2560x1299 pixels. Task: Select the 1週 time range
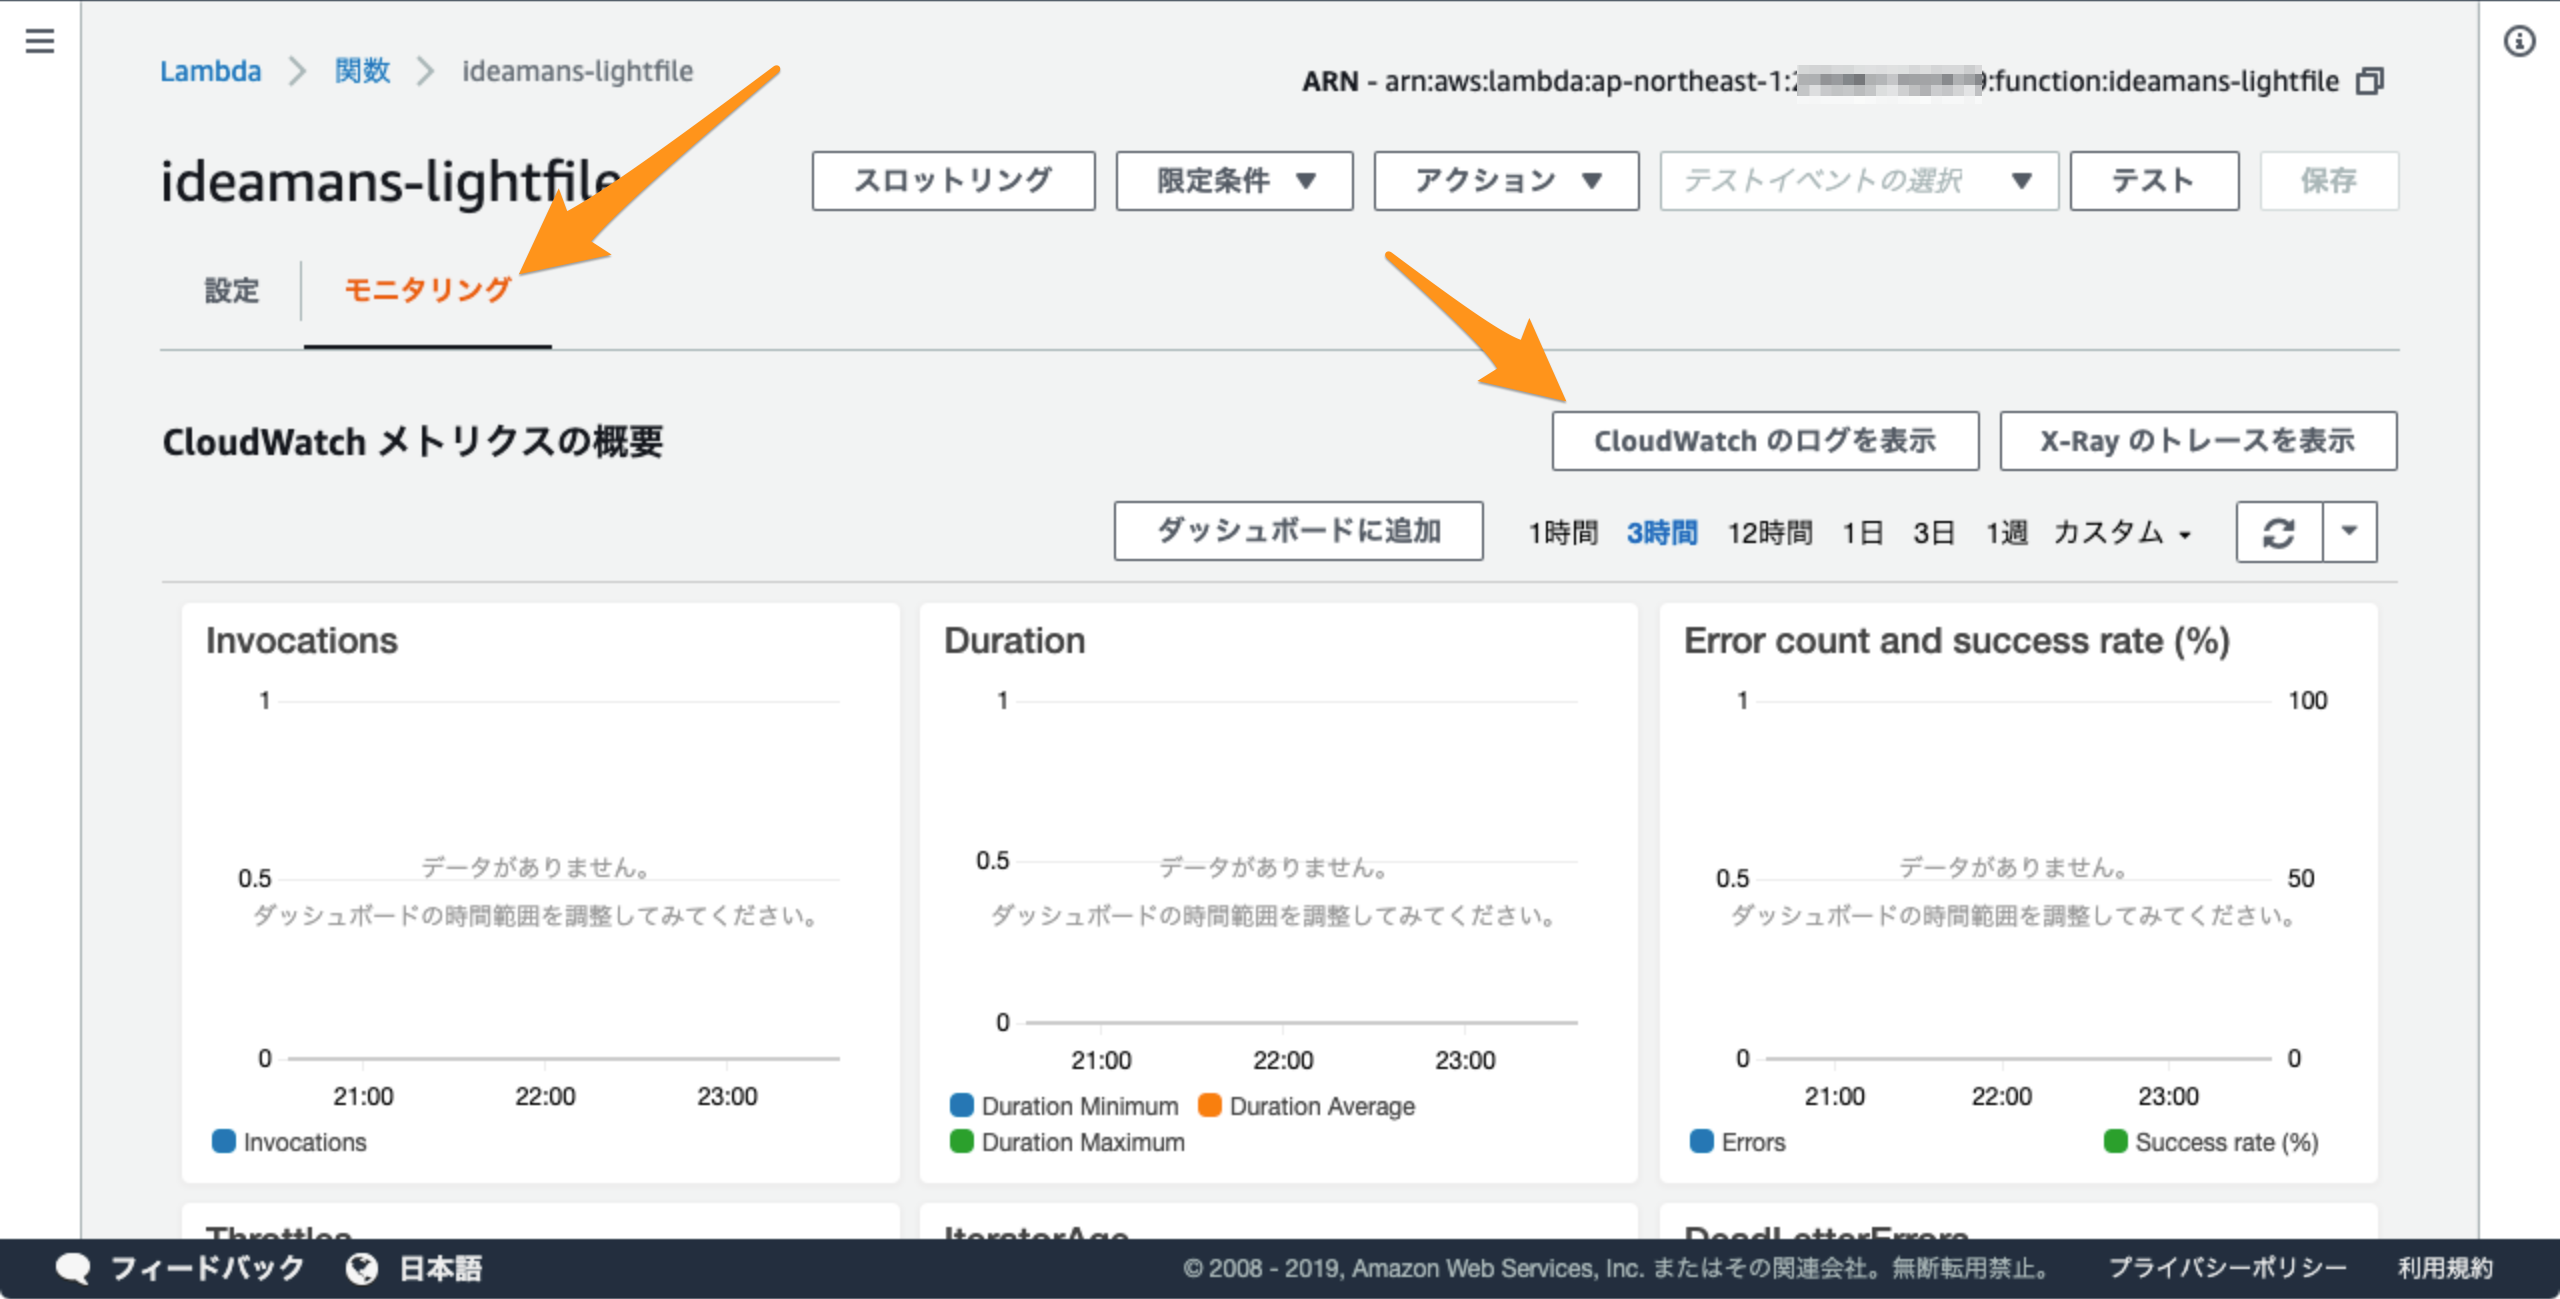tap(2006, 533)
